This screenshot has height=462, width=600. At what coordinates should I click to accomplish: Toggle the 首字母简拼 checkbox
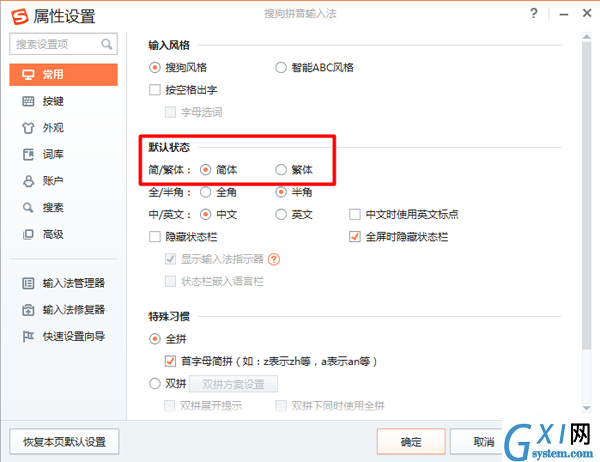tap(170, 361)
